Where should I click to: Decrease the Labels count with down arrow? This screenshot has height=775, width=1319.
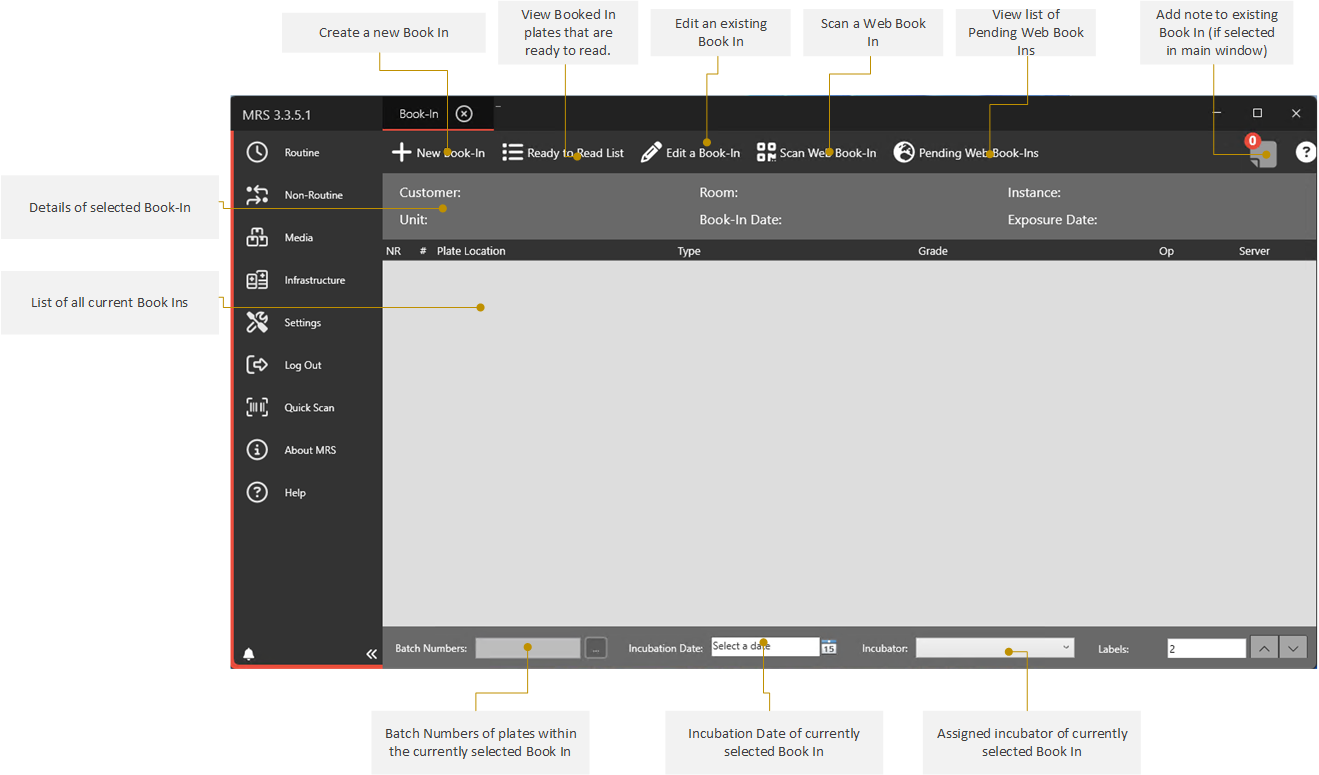1294,648
